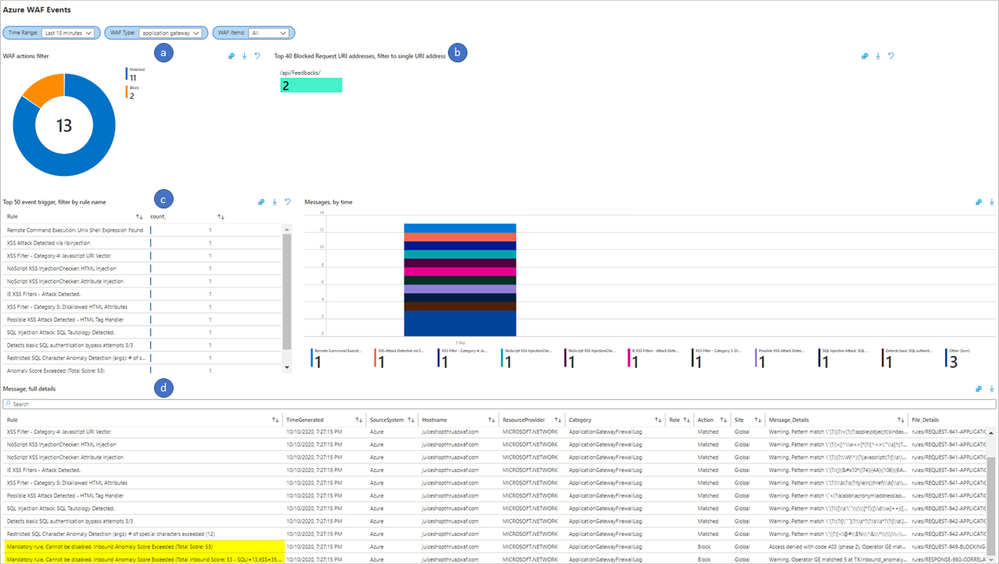Screen dimensions: 999x564
Task: Download Top 40 Blocked Request URI data
Action: coord(878,56)
